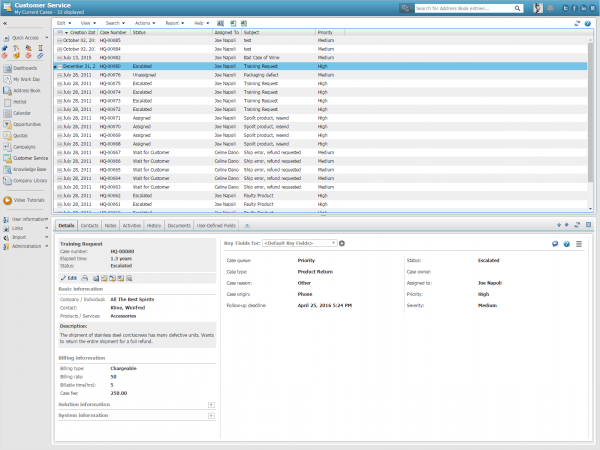The height and width of the screenshot is (450, 600).
Task: Sort by the Subject column header
Action: [x=279, y=33]
